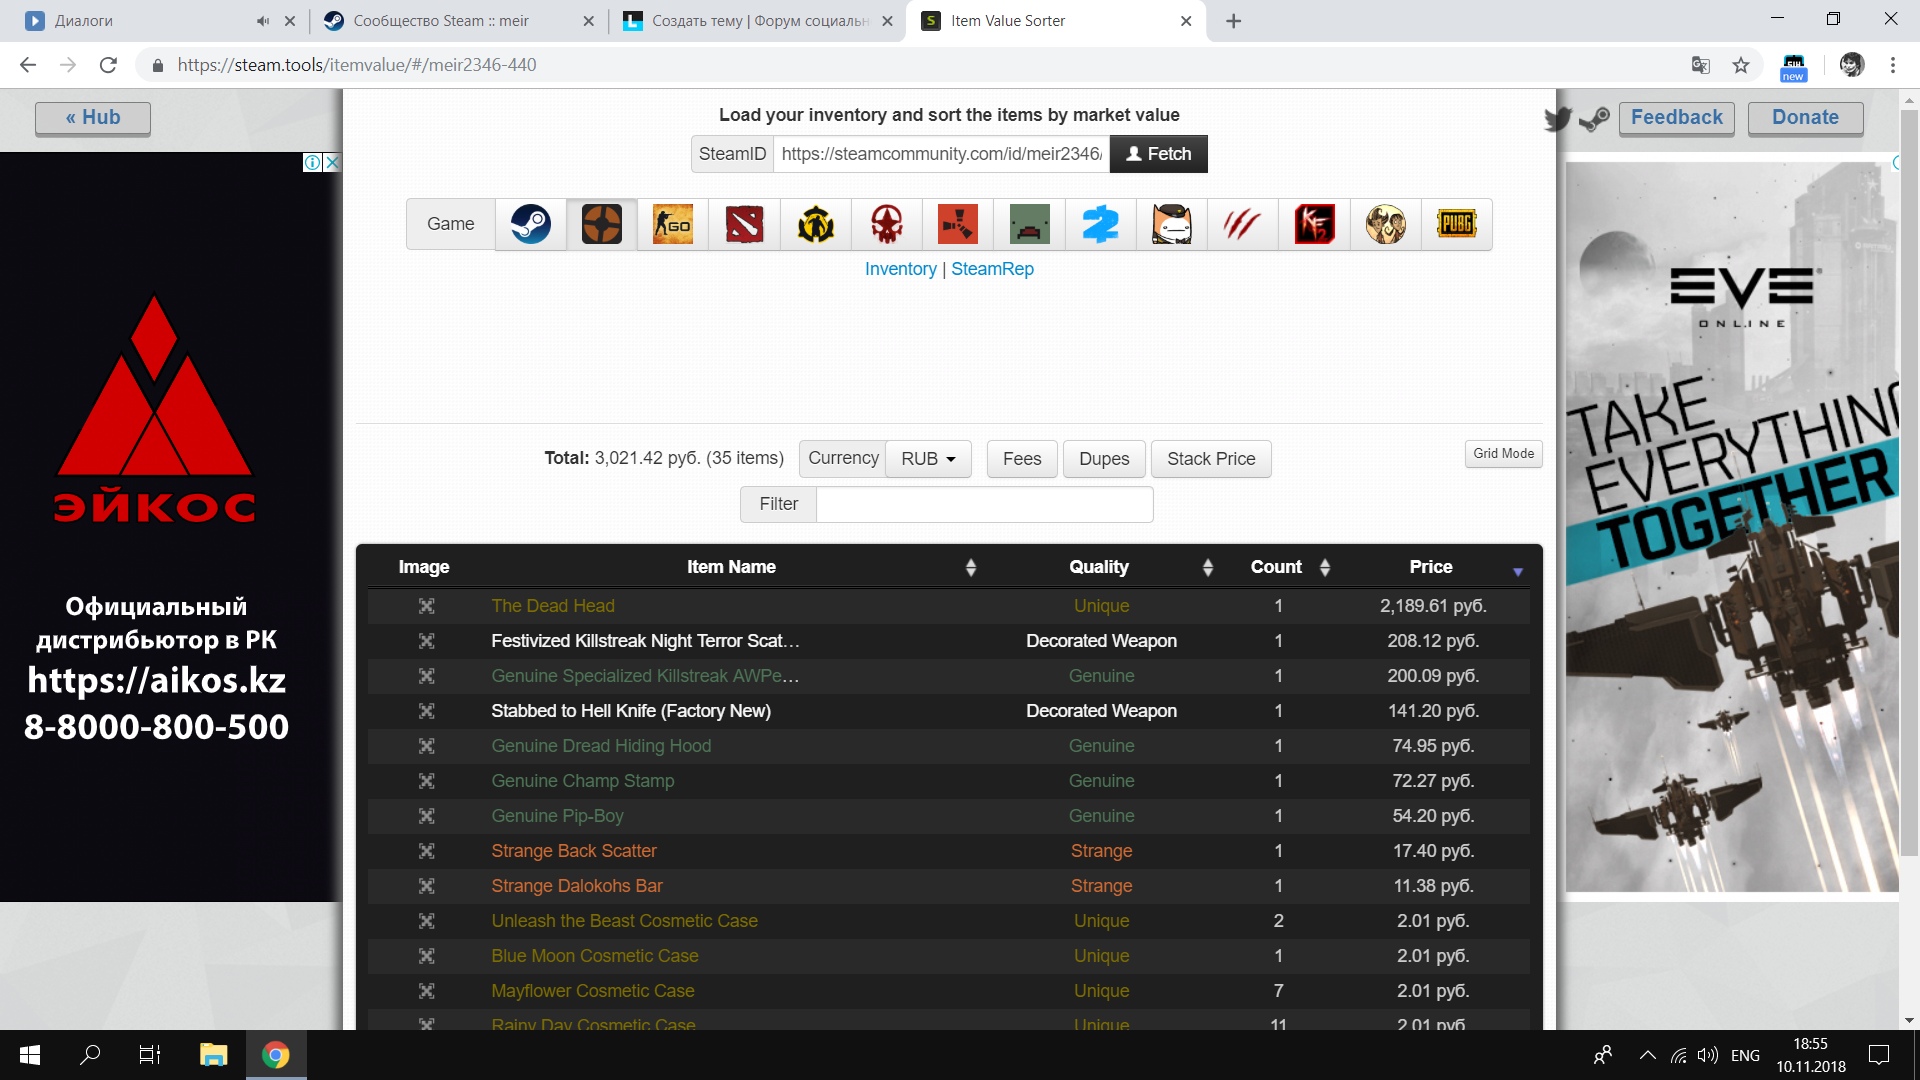
Task: Toggle Stack Price mode
Action: (x=1210, y=459)
